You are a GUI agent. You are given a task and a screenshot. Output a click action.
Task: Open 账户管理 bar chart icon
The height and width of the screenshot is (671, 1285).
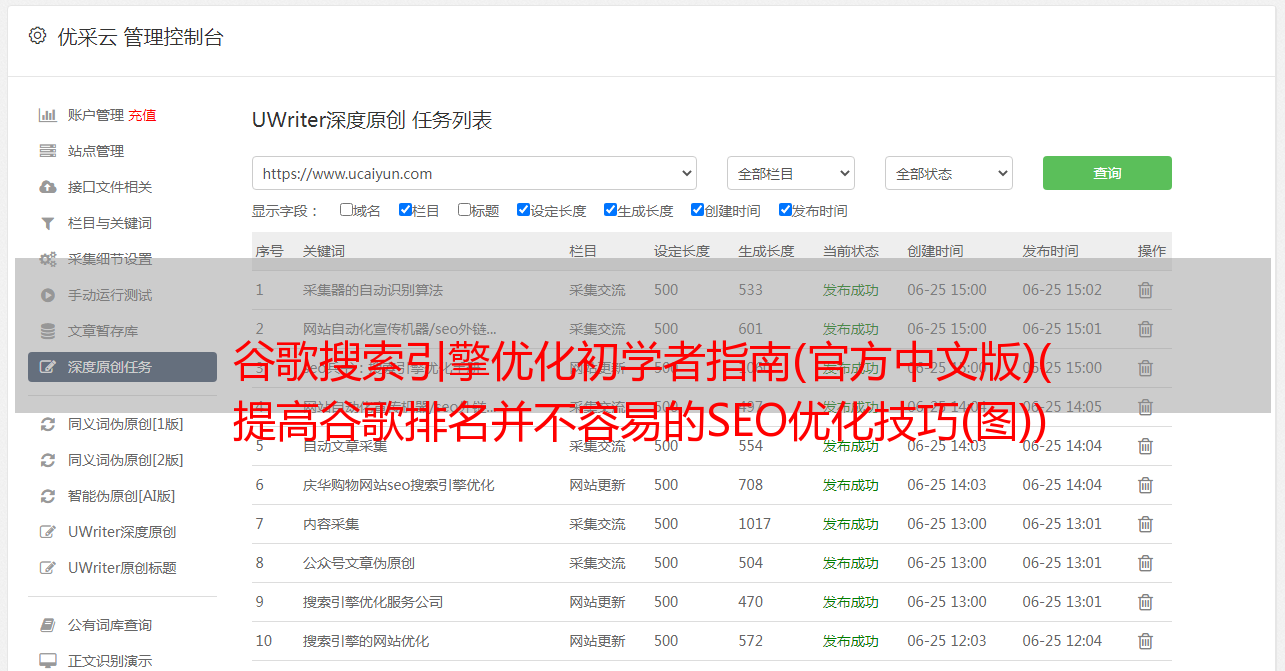click(x=47, y=115)
